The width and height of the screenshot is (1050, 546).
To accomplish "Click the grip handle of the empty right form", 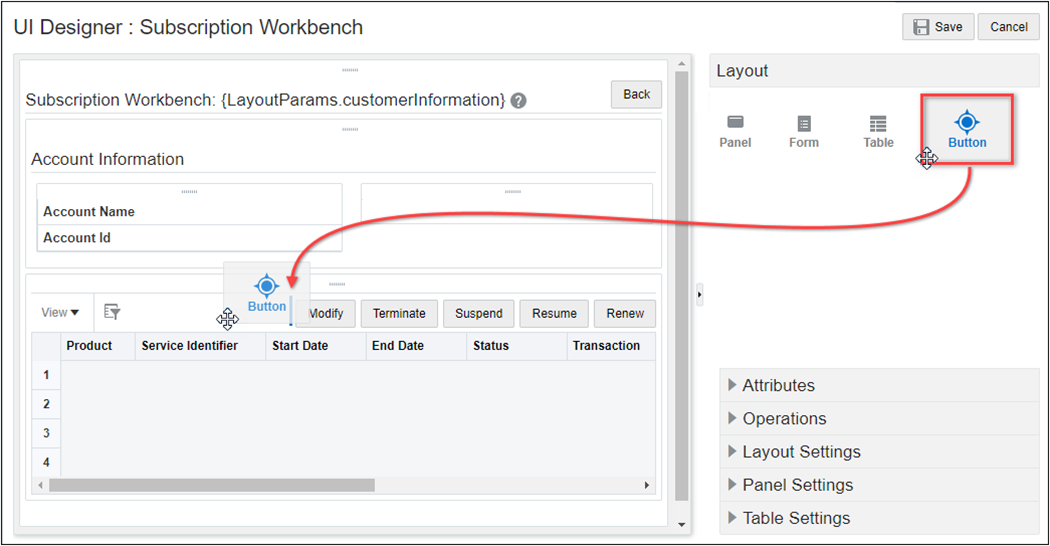I will coord(513,192).
